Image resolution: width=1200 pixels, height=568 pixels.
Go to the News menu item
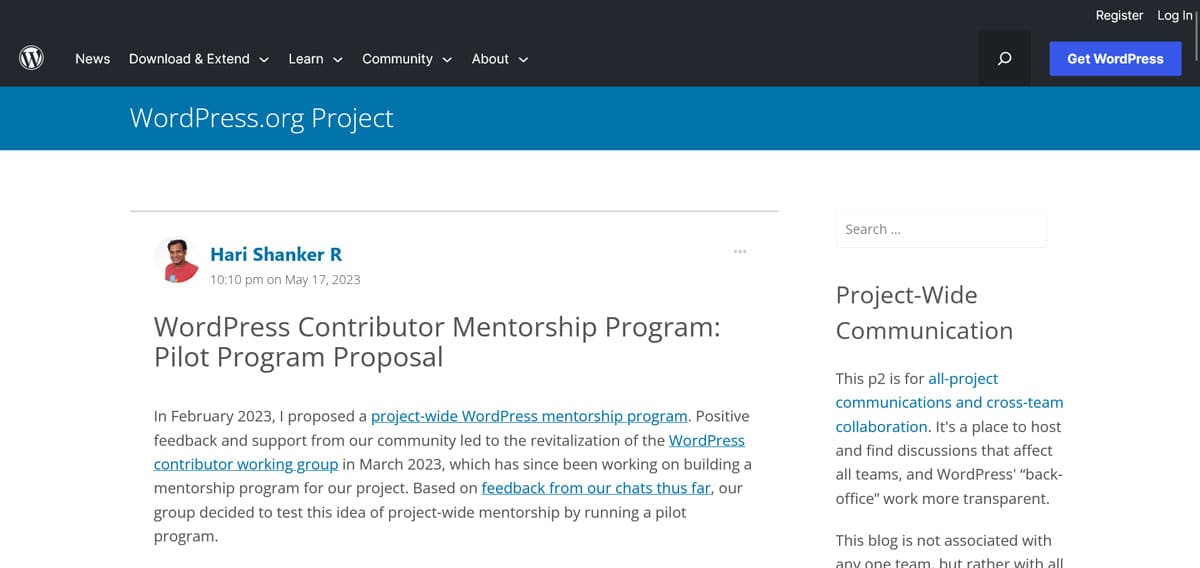[x=92, y=59]
